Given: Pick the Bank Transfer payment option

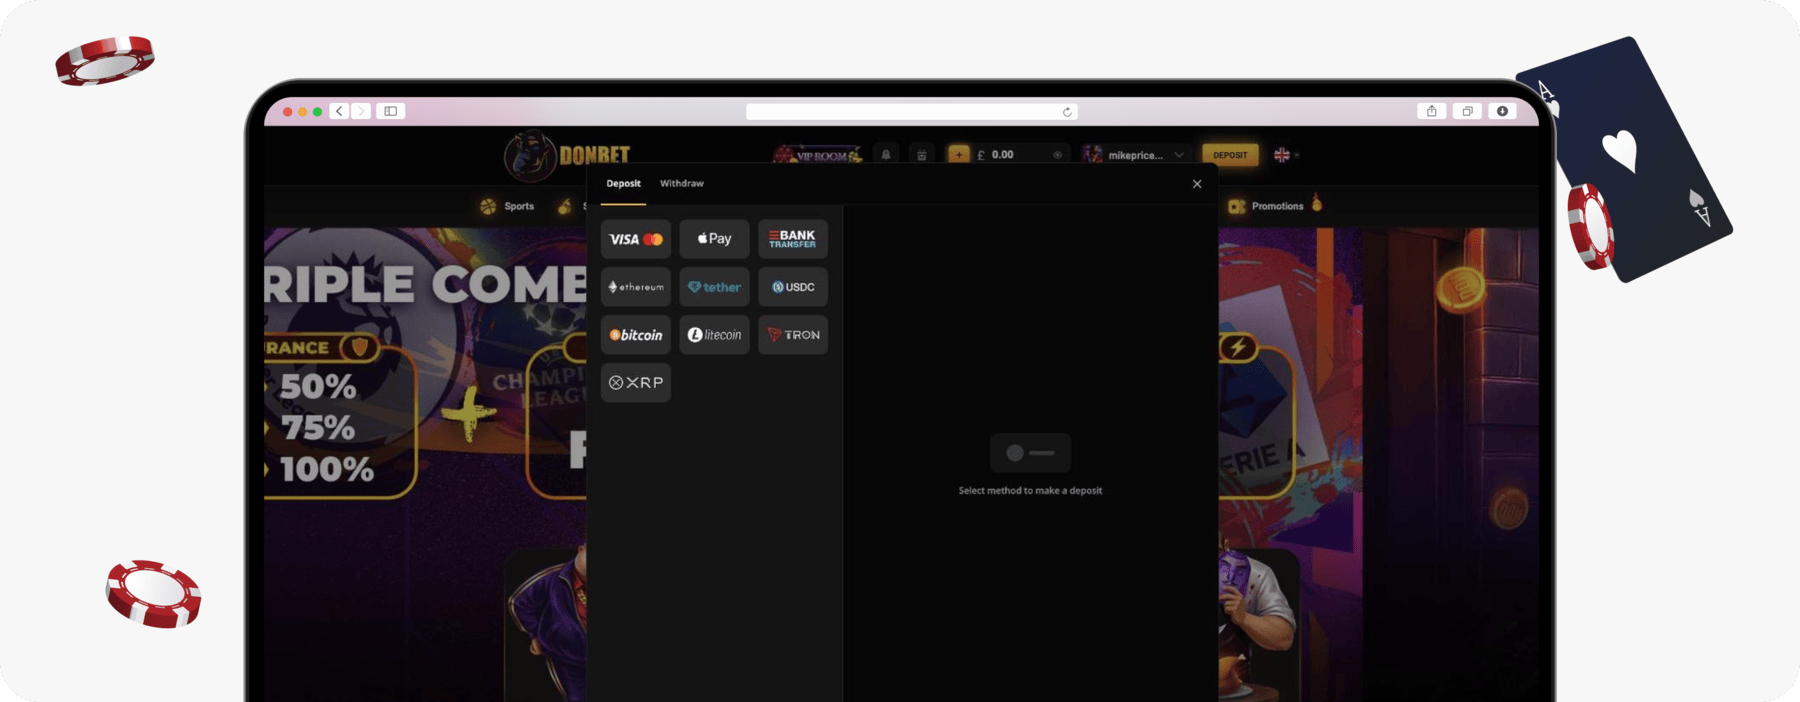Looking at the screenshot, I should coord(793,239).
